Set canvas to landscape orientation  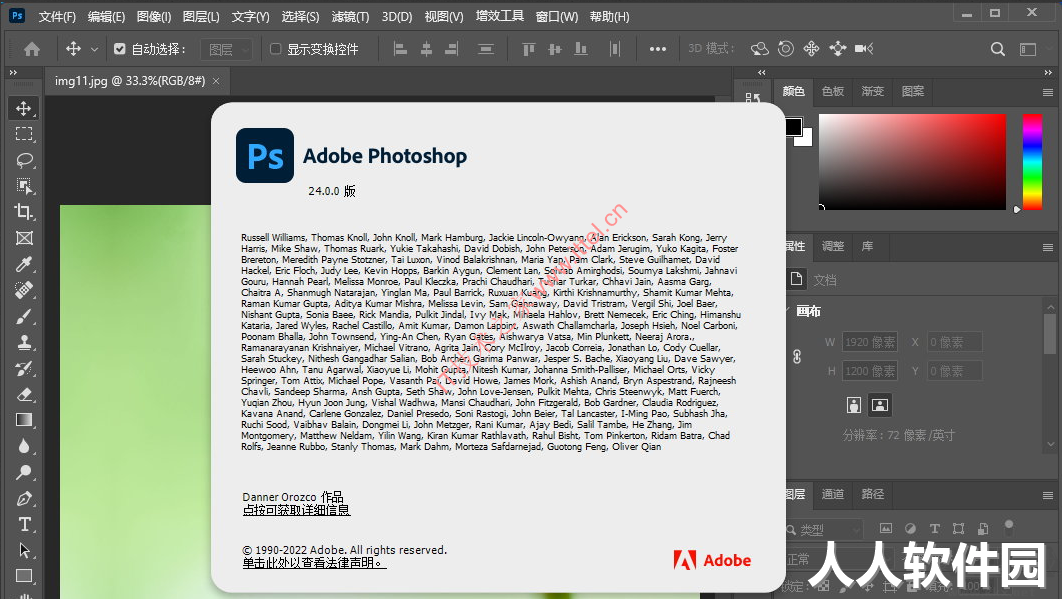point(880,405)
